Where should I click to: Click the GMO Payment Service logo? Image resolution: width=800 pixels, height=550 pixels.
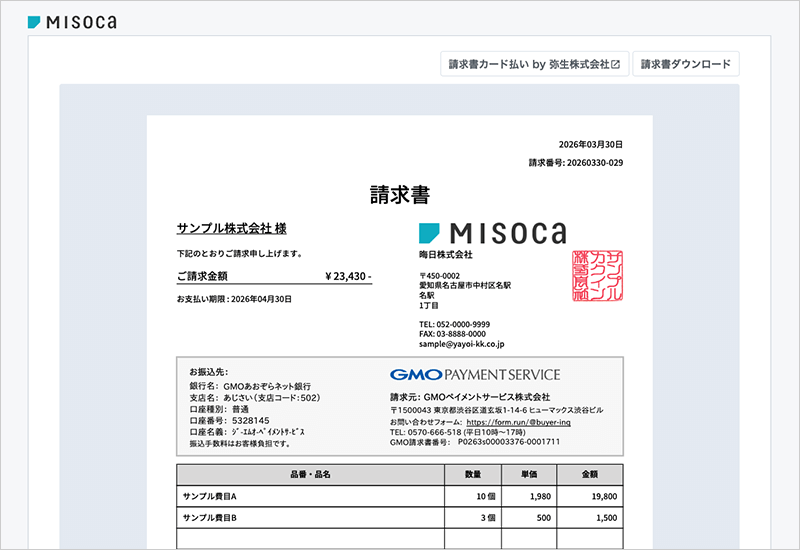click(x=474, y=375)
